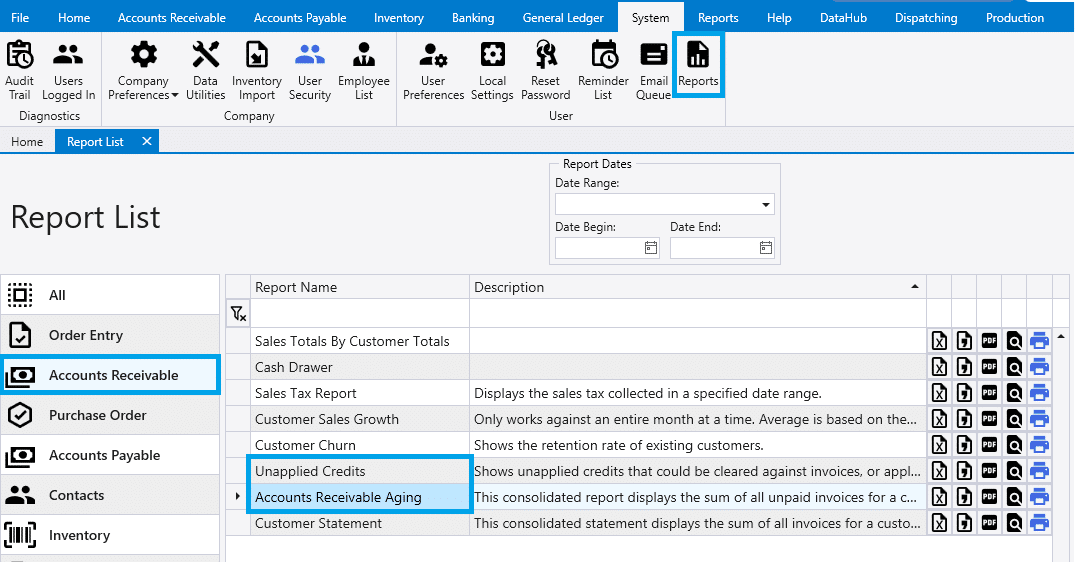Open the Production ribbon tab
The height and width of the screenshot is (563, 1075).
1015,18
